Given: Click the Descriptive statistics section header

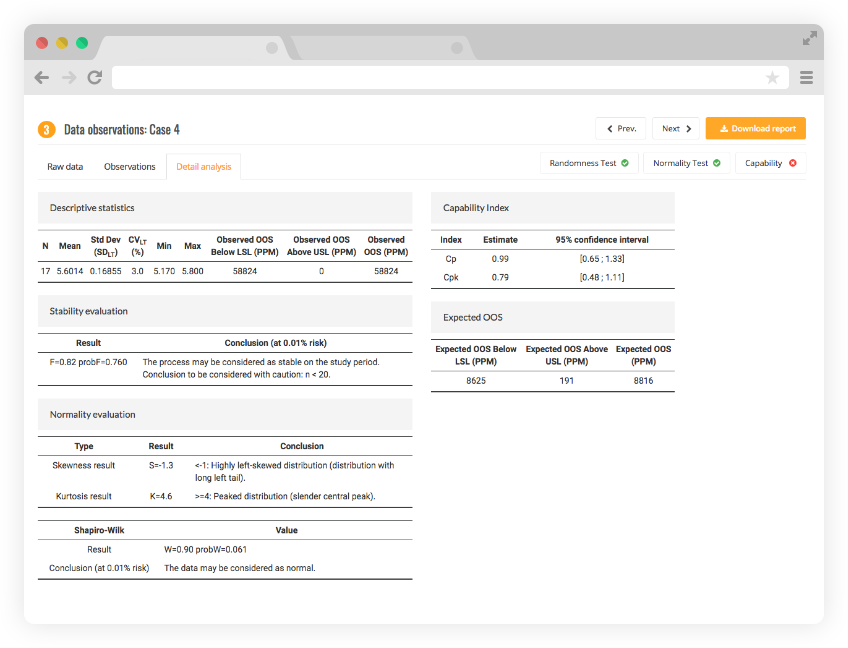Looking at the screenshot, I should 225,208.
